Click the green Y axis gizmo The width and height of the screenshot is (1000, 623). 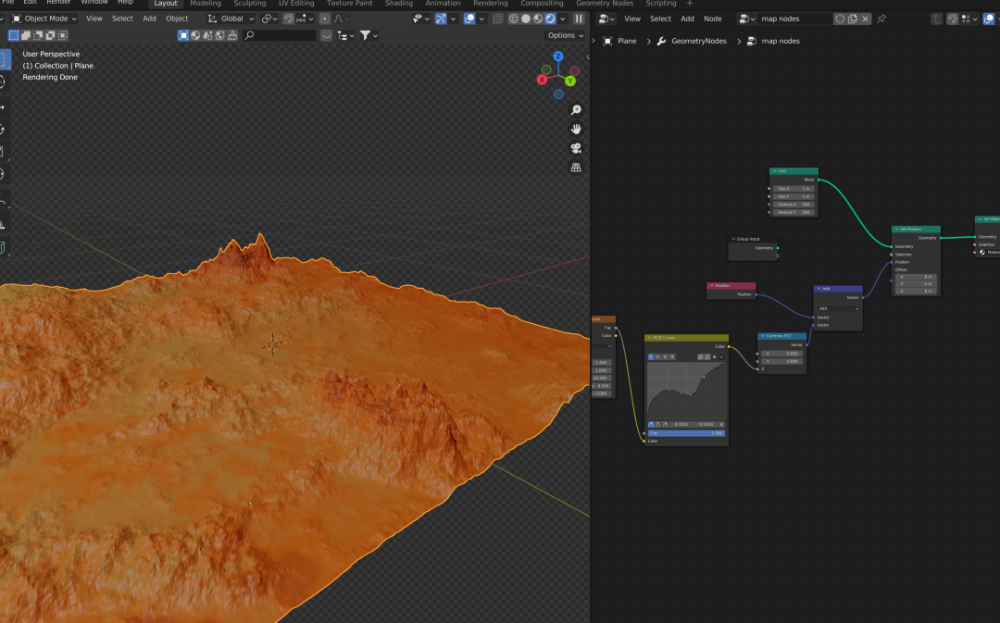pyautogui.click(x=570, y=81)
